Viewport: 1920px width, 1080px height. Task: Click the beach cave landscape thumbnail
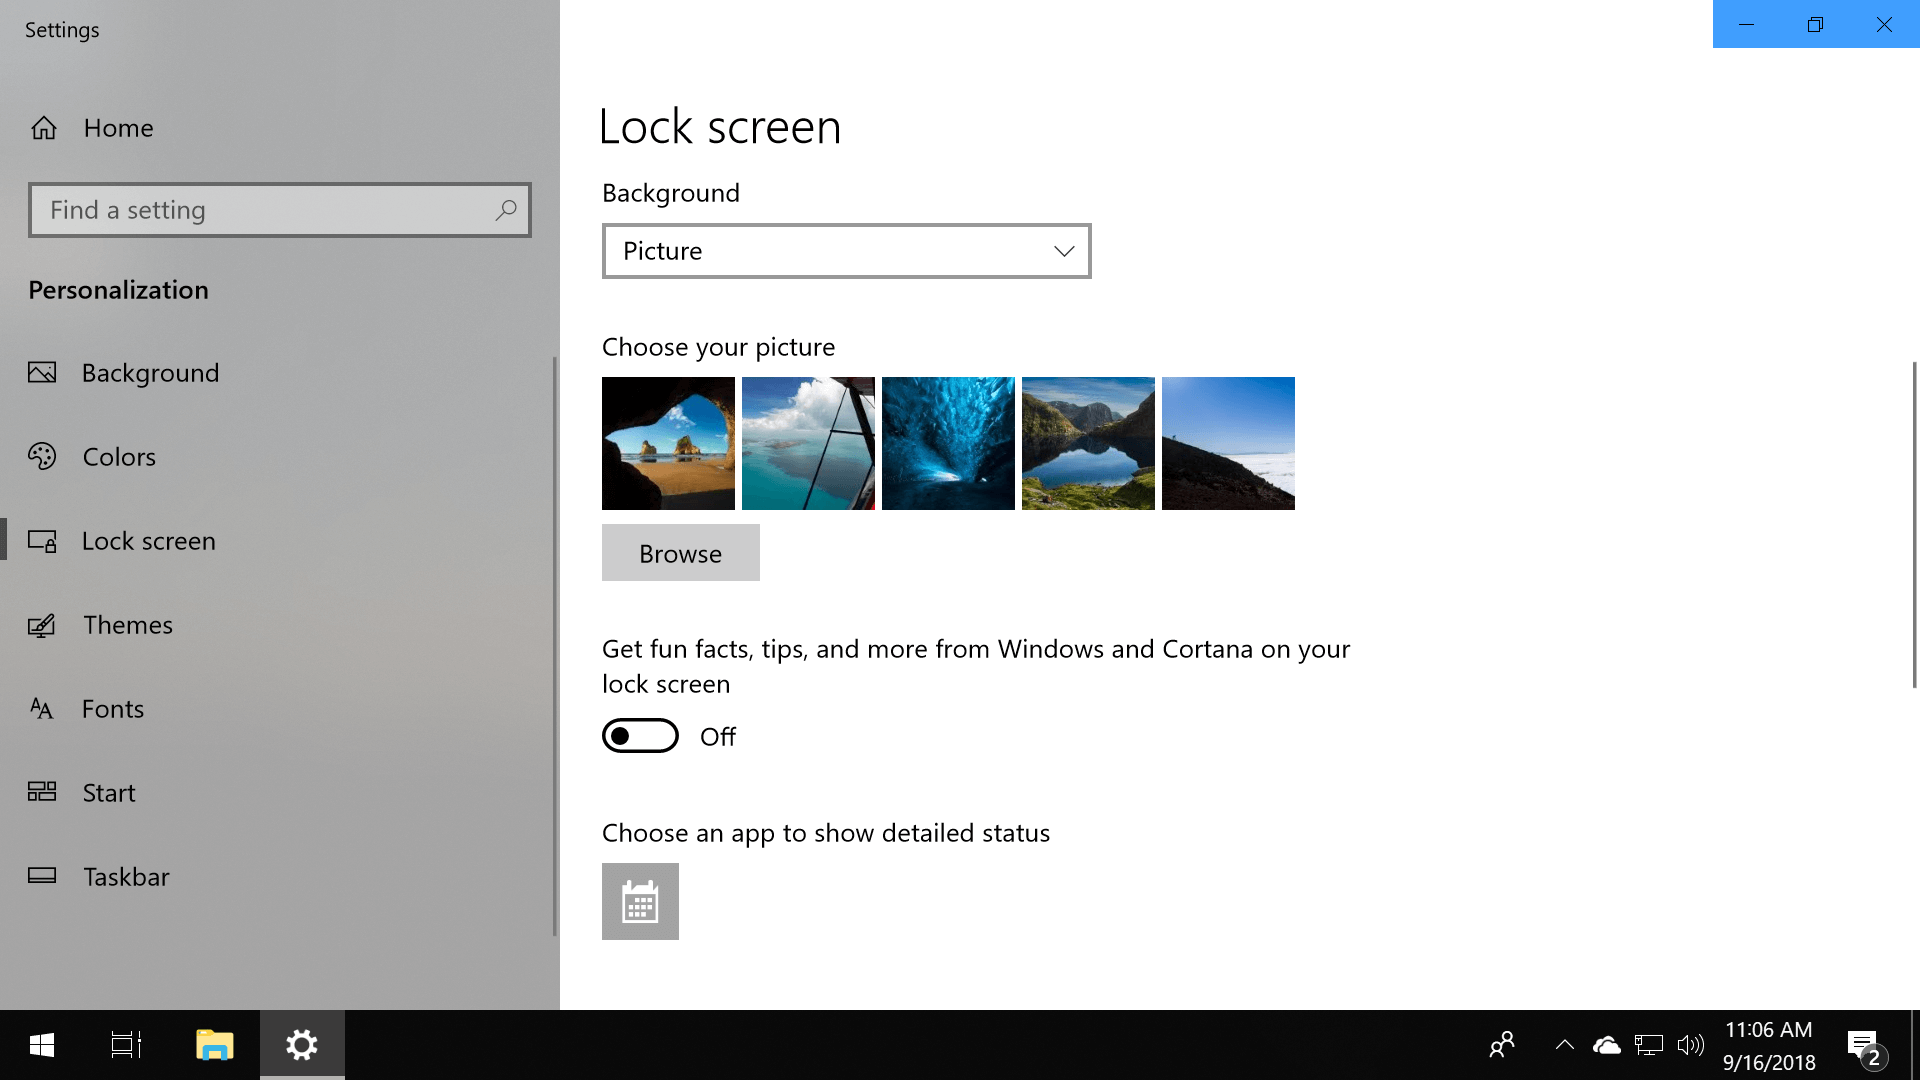(669, 442)
